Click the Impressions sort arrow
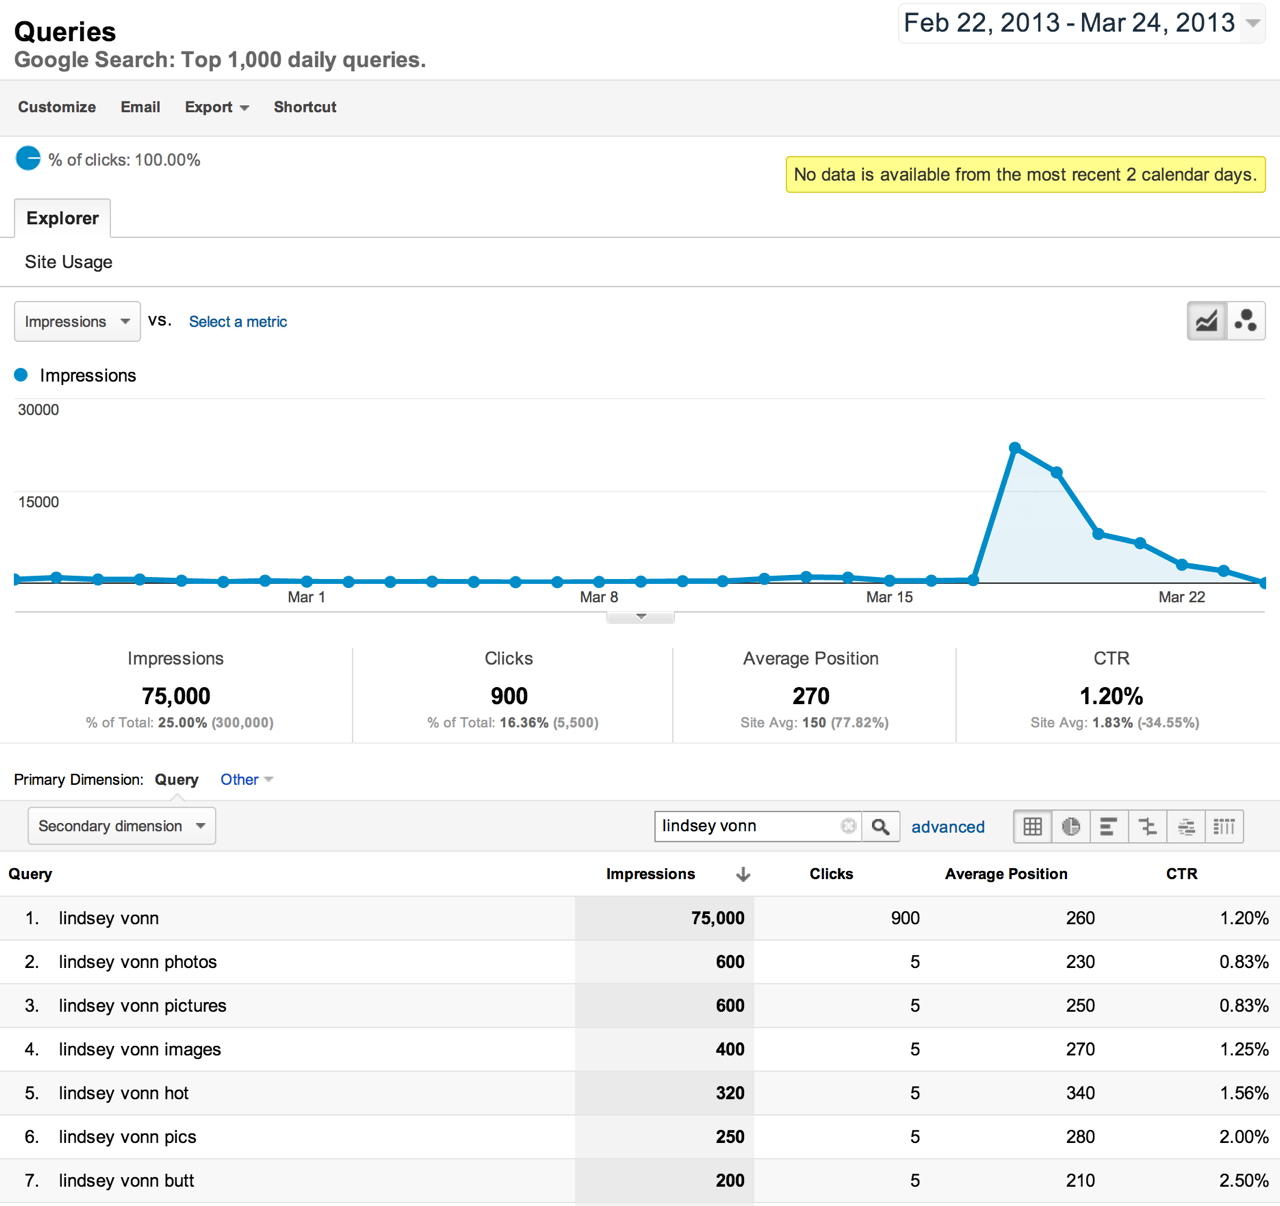The width and height of the screenshot is (1280, 1206). [743, 874]
